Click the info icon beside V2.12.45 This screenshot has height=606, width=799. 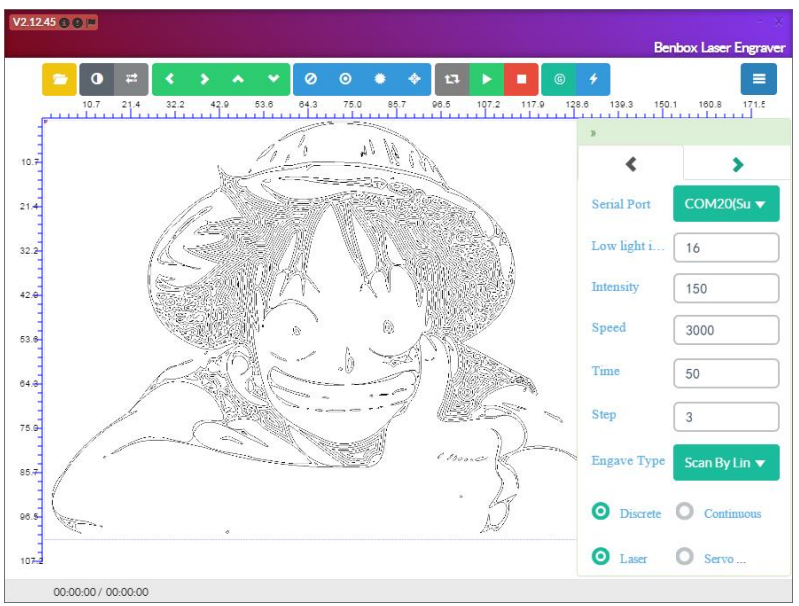(x=64, y=23)
